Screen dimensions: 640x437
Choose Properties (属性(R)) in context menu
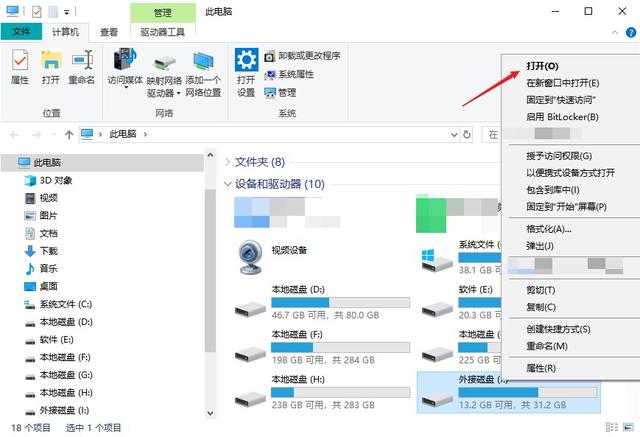pyautogui.click(x=541, y=368)
